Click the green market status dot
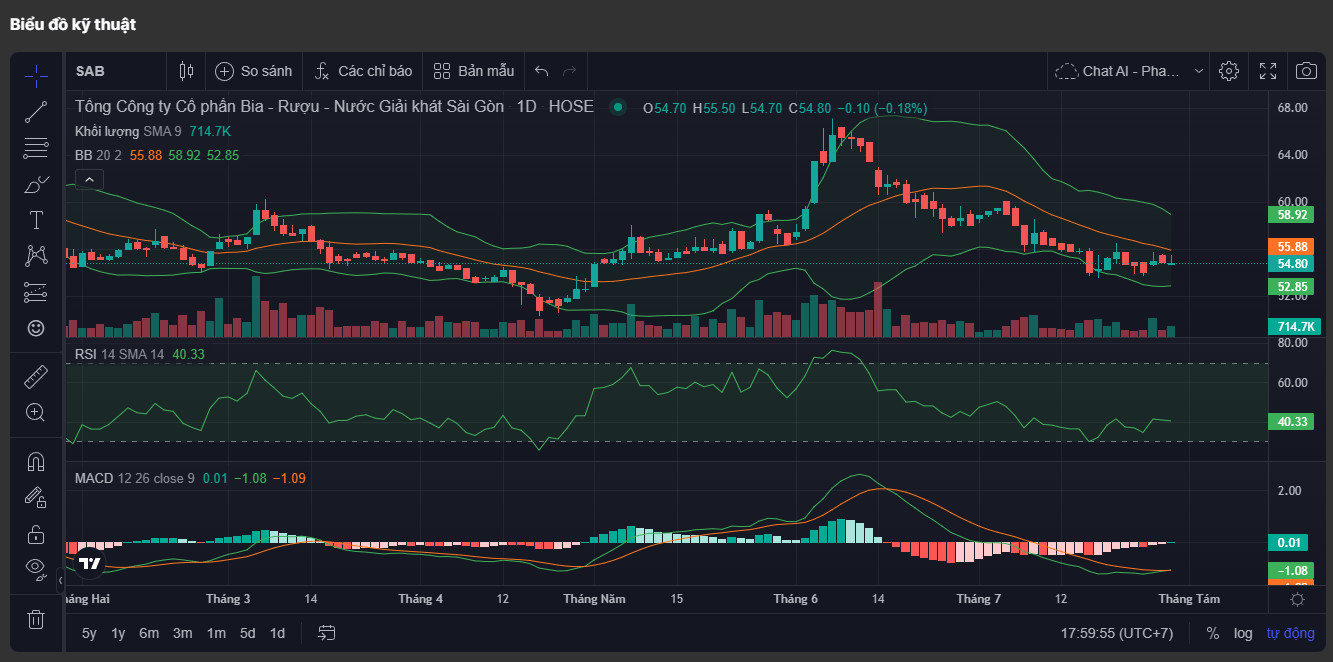The height and width of the screenshot is (662, 1333). pyautogui.click(x=618, y=107)
